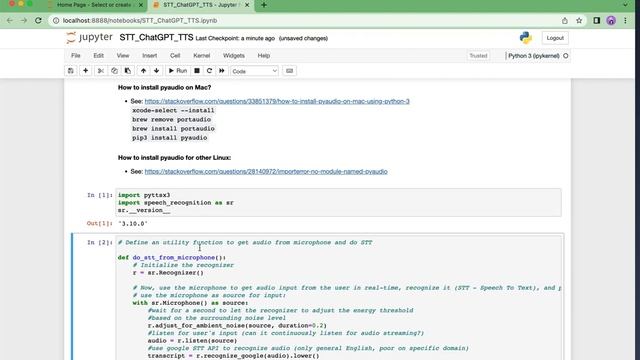Open the stackoverflow link about pyaudio on Mac
This screenshot has width=640, height=360.
point(277,101)
